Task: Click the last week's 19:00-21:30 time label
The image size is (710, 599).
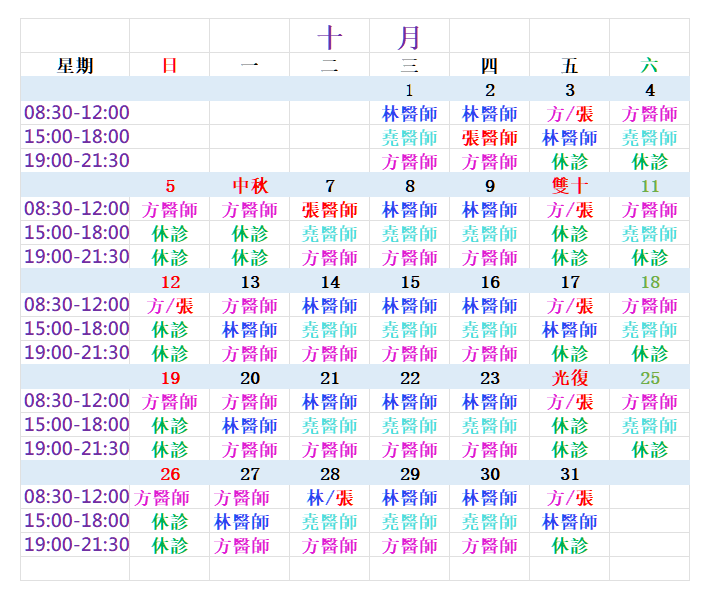Action: [77, 545]
